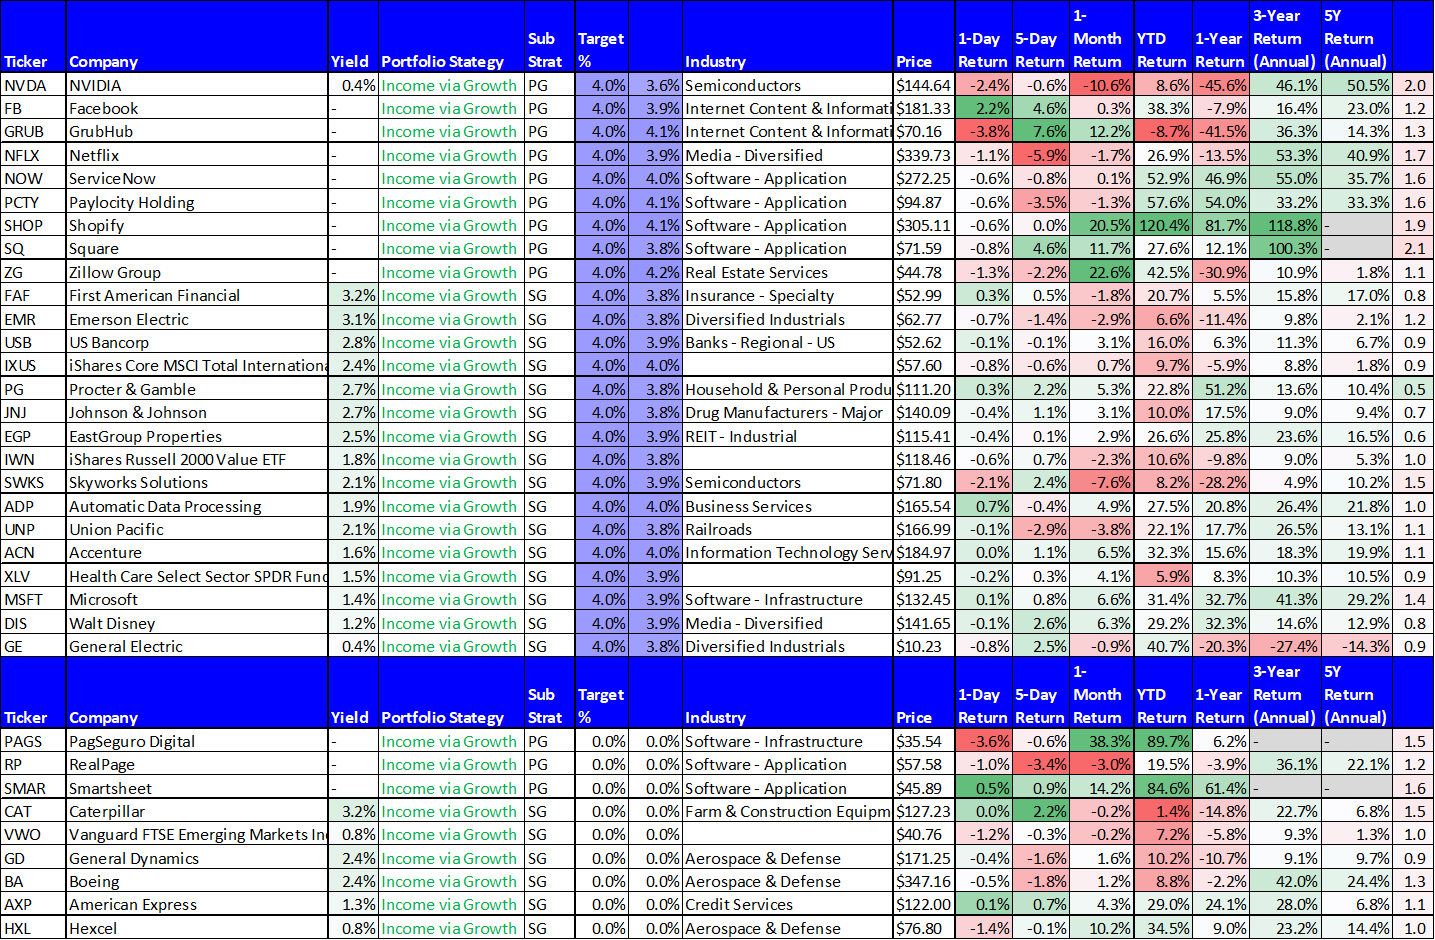The width and height of the screenshot is (1435, 940).
Task: Click the $165.54 price cell
Action: coord(923,506)
